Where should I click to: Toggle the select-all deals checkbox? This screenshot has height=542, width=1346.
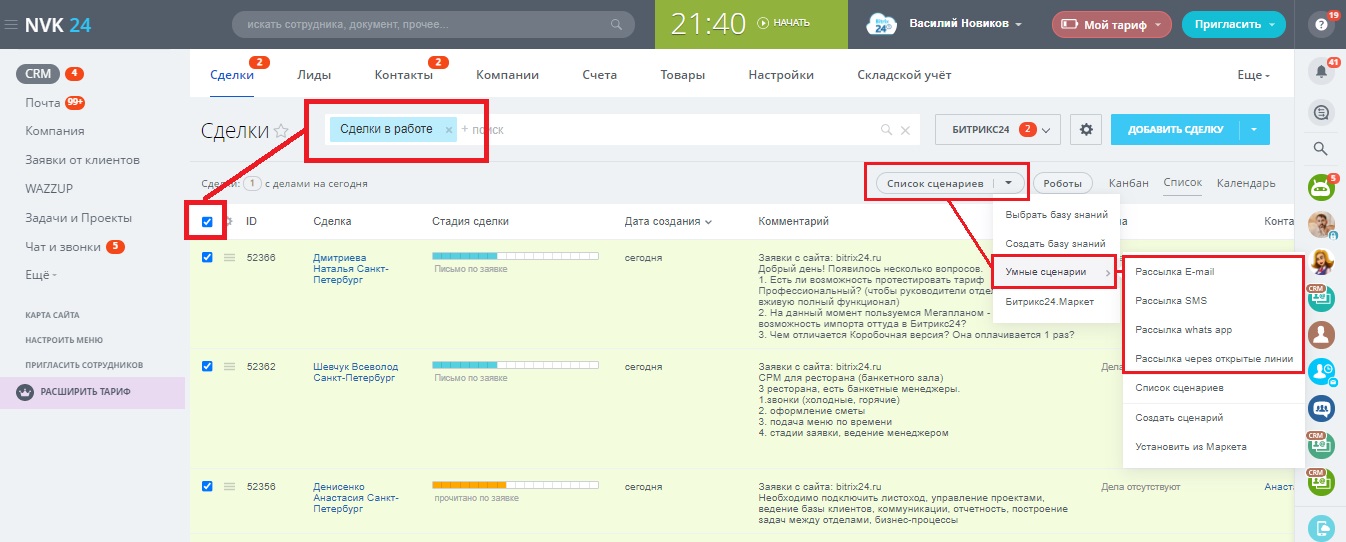[x=208, y=221]
